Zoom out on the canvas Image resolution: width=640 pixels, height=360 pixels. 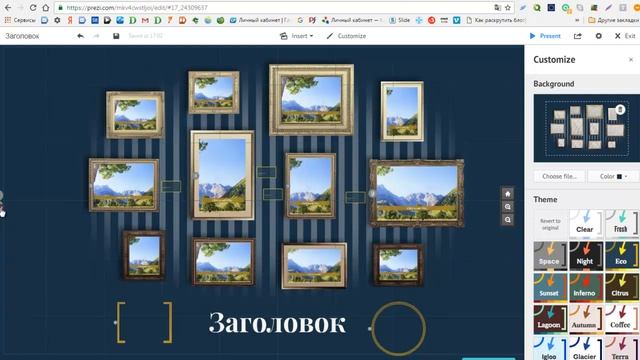coord(507,220)
